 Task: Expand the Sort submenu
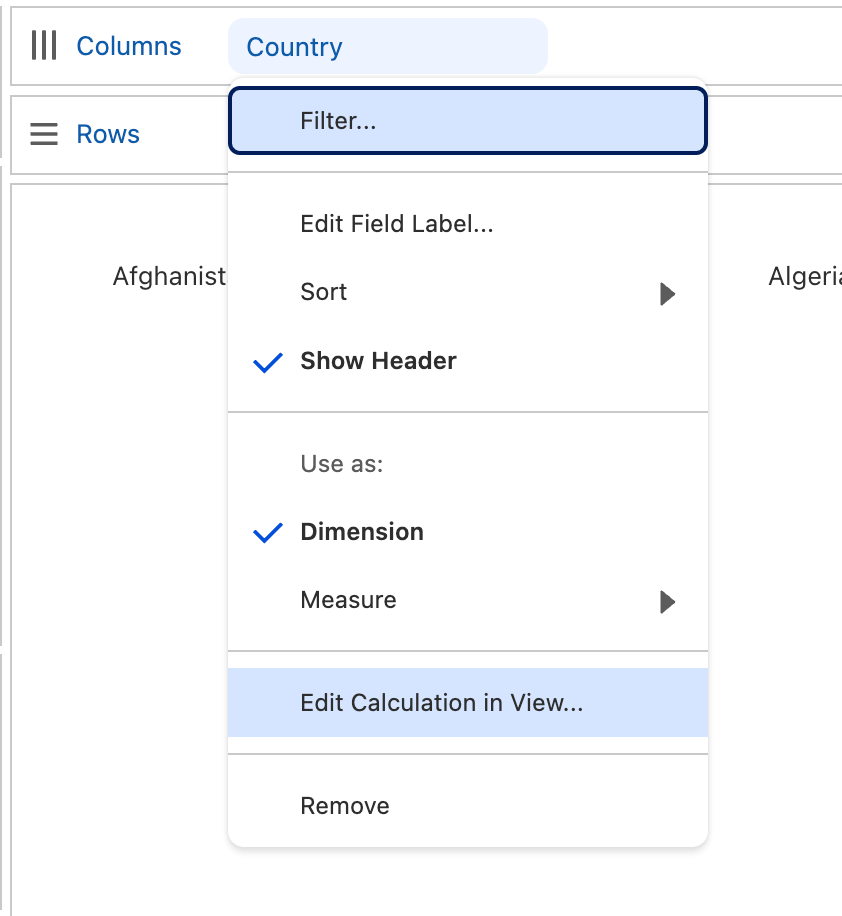tap(324, 292)
